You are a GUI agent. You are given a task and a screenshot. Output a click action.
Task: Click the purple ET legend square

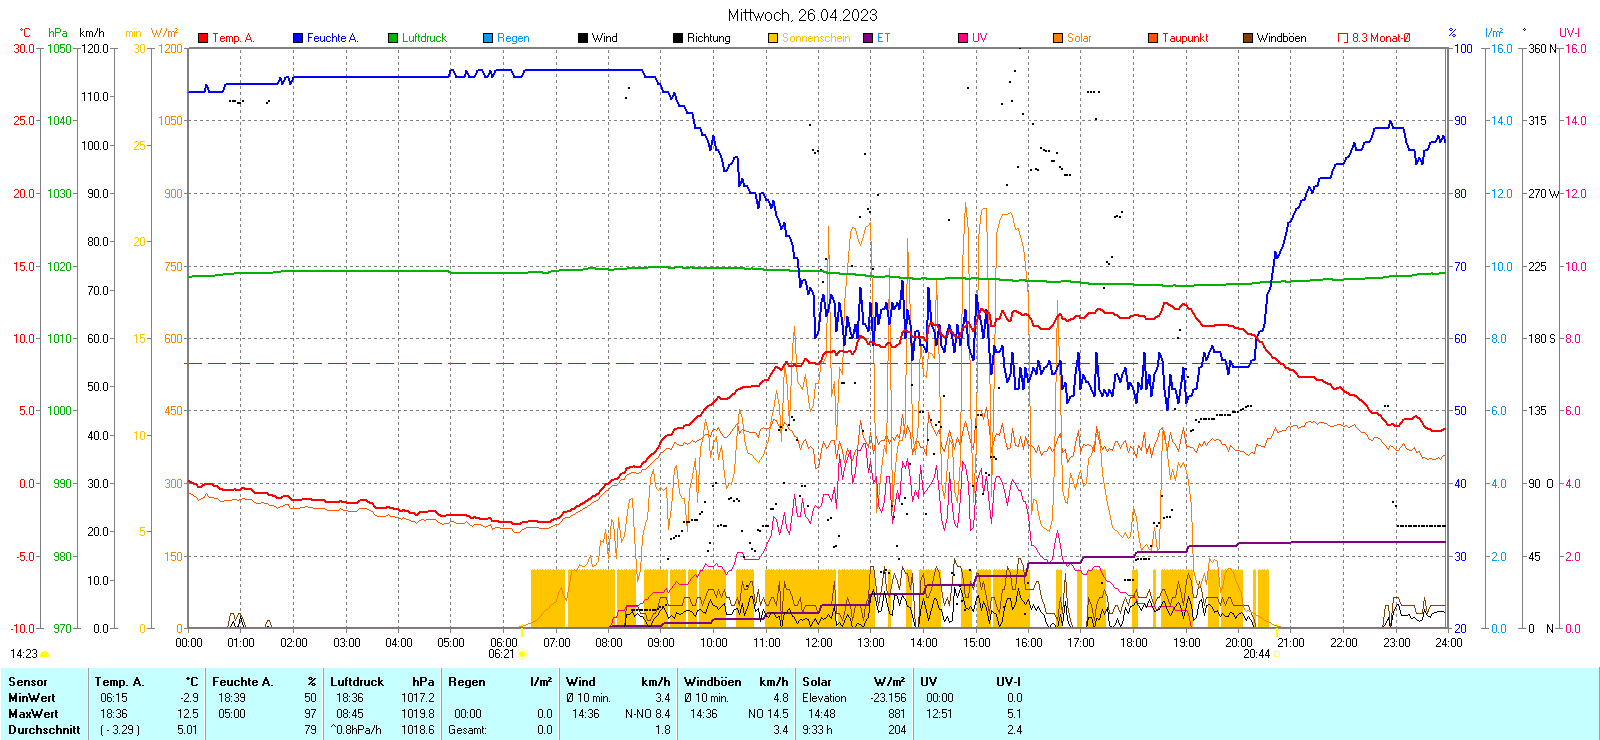(x=868, y=38)
